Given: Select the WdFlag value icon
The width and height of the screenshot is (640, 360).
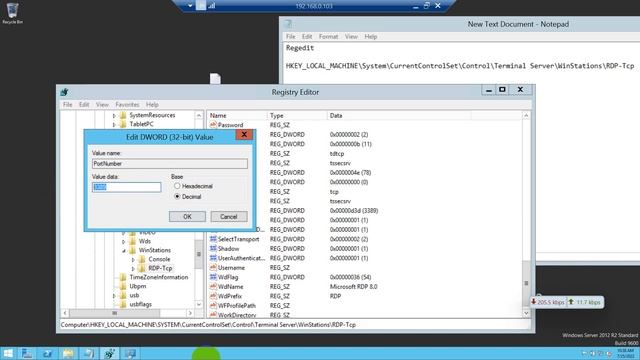Looking at the screenshot, I should pyautogui.click(x=213, y=277).
